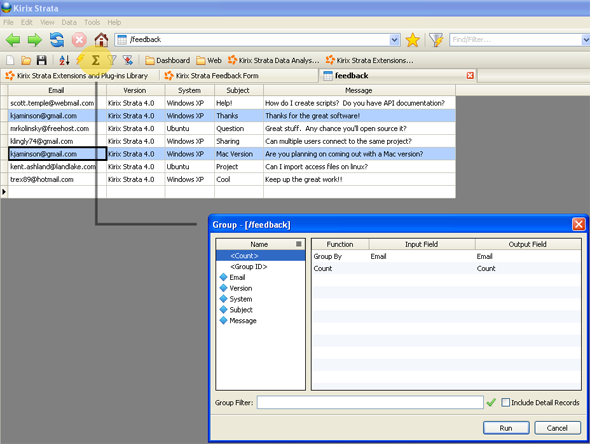The height and width of the screenshot is (444, 590).
Task: Click the green Back arrow
Action: click(13, 40)
